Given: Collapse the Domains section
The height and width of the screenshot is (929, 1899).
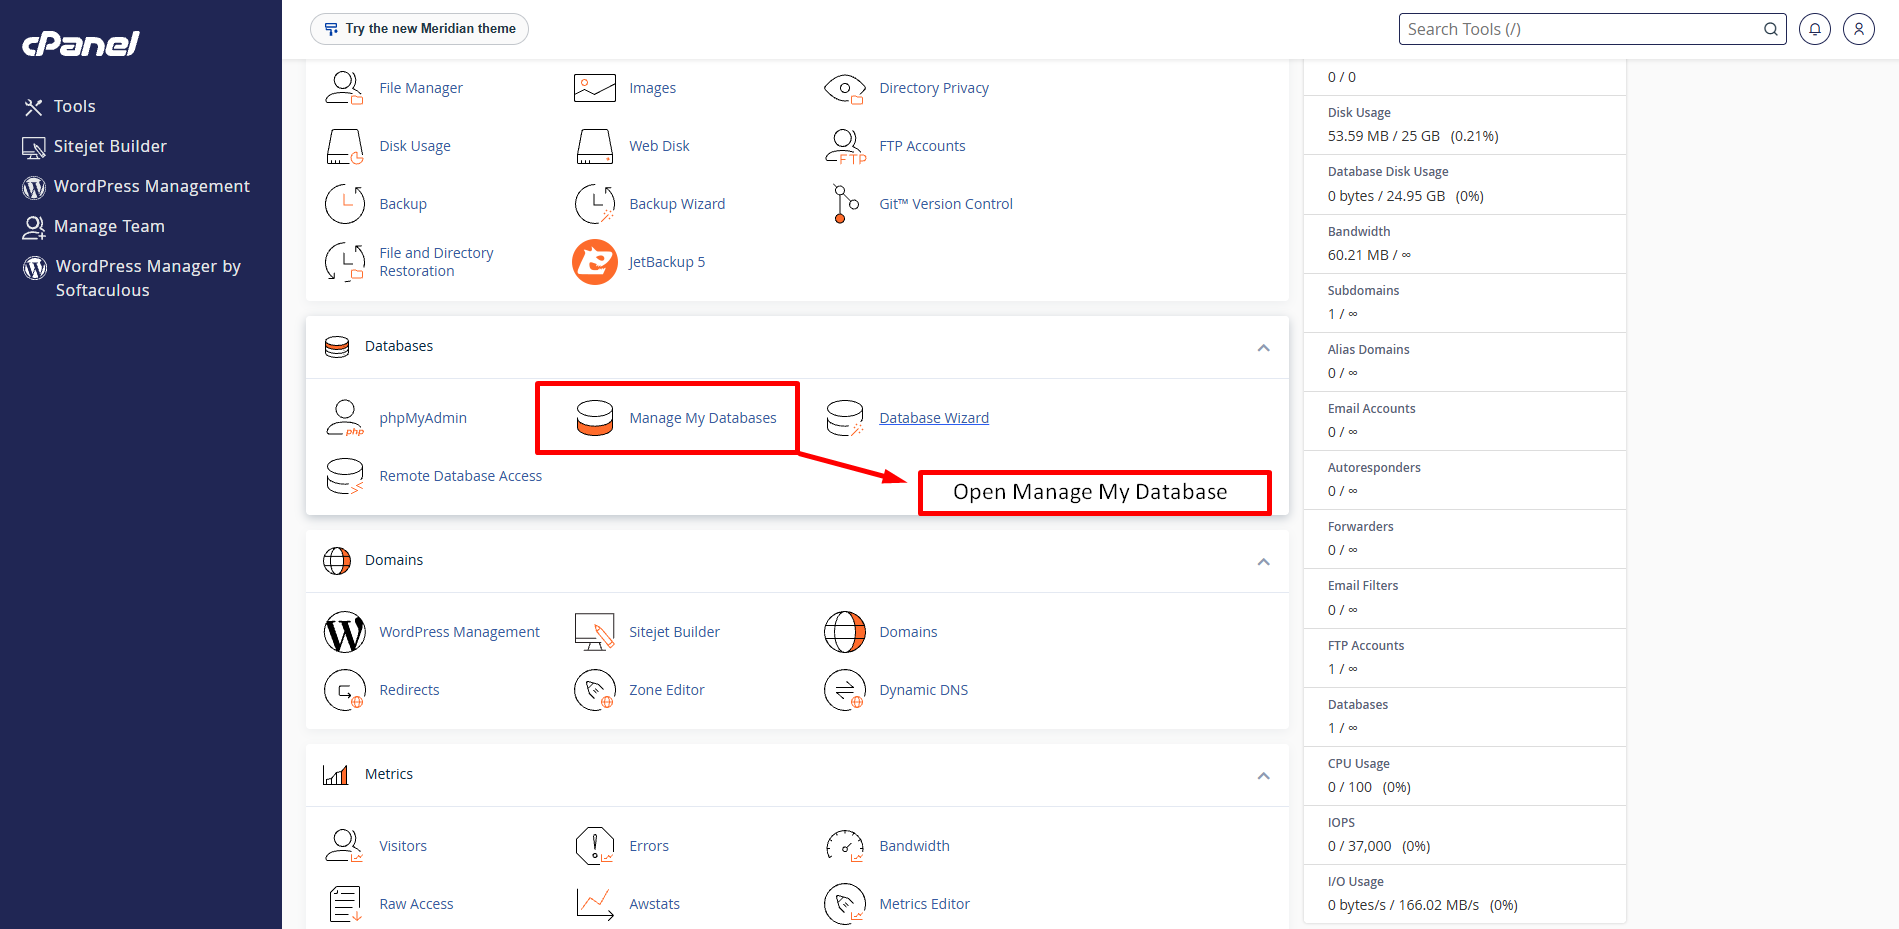Looking at the screenshot, I should point(1263,562).
